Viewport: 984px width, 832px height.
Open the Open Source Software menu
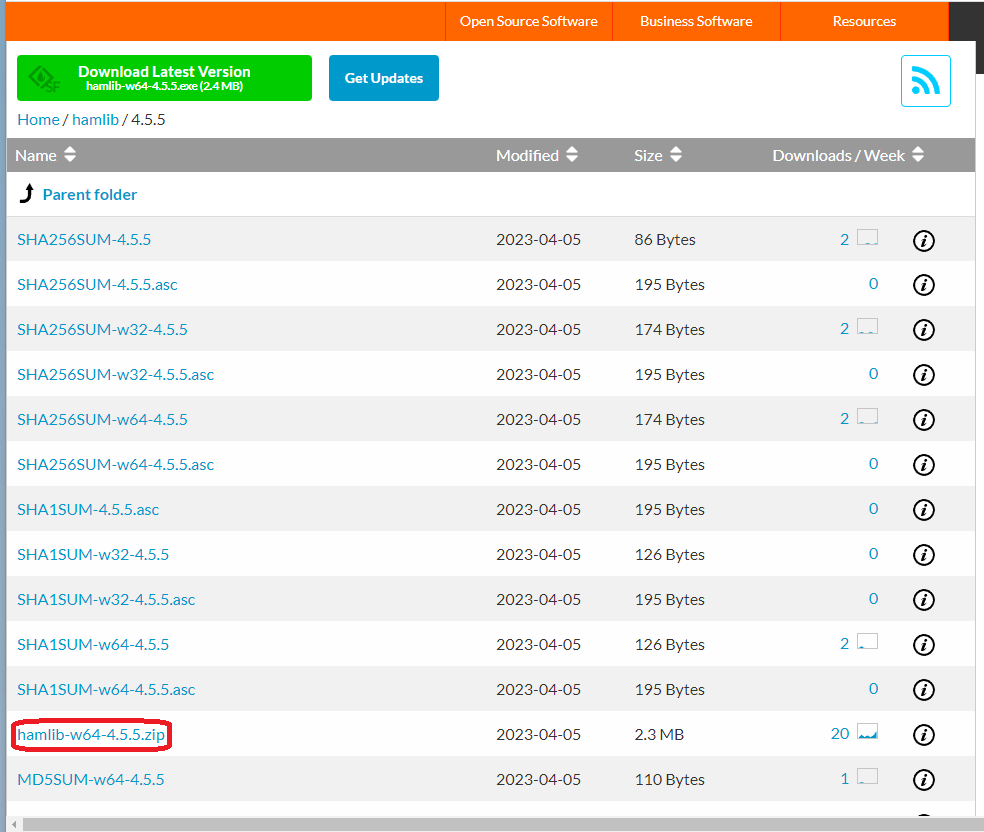click(x=528, y=21)
